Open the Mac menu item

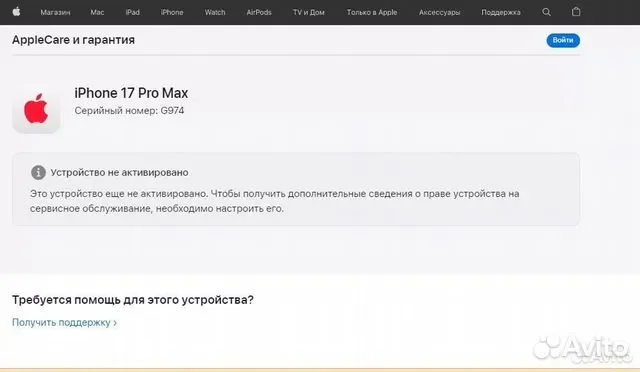[x=97, y=13]
